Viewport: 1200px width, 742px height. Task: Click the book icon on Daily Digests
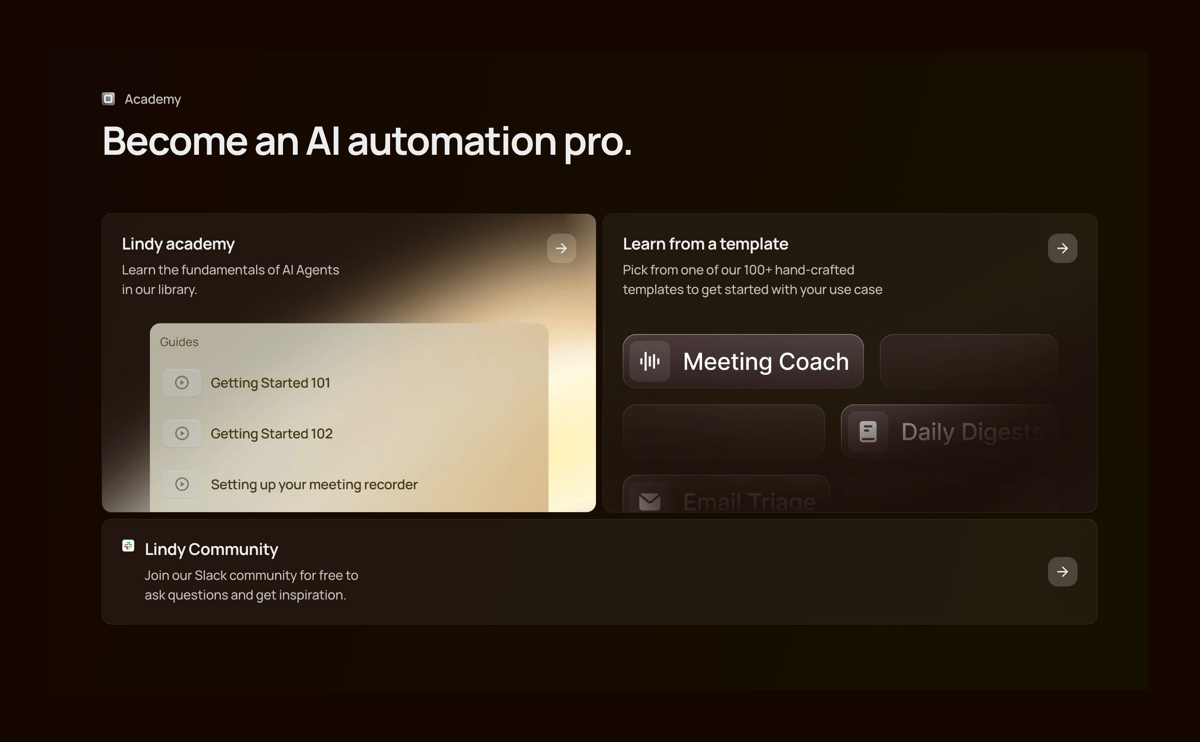coord(868,431)
